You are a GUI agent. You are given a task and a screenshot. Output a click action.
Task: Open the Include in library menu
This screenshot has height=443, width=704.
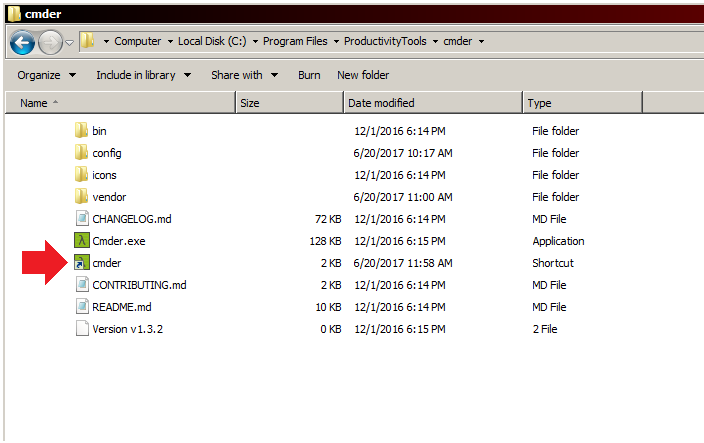tap(144, 75)
